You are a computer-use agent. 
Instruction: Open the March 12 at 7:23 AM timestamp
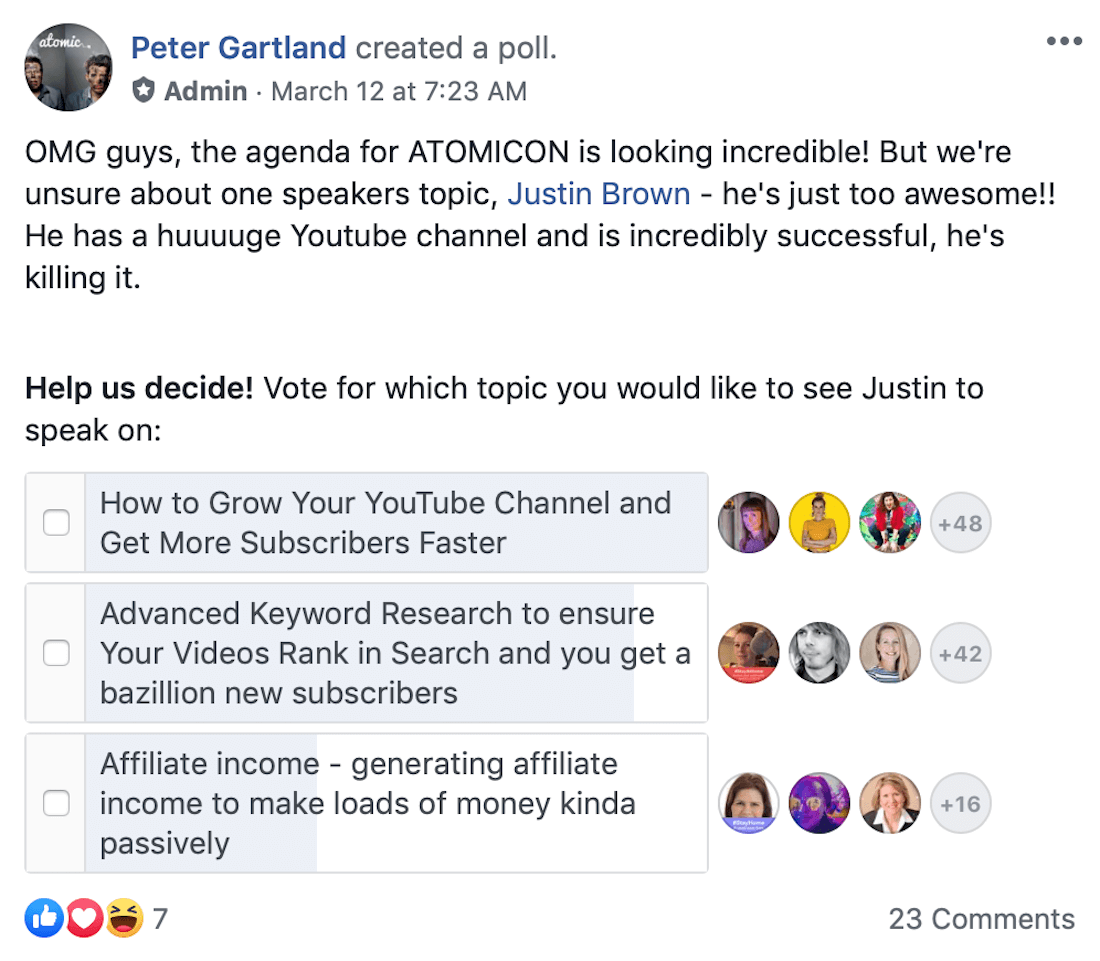[x=398, y=91]
